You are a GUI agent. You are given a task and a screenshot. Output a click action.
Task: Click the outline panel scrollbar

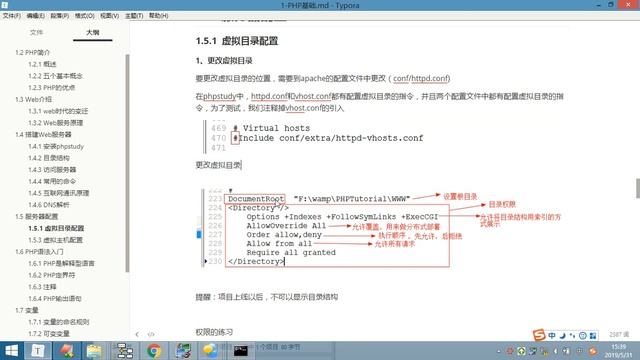[127, 163]
